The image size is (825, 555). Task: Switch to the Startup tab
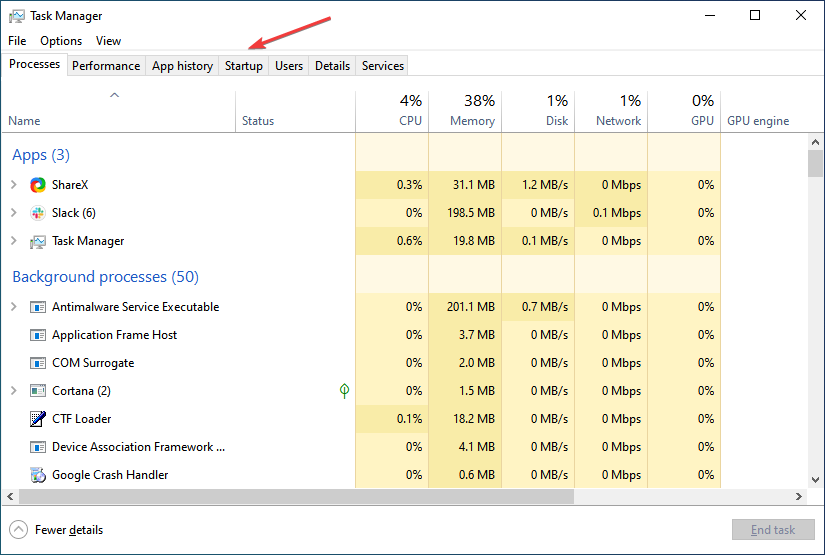244,66
